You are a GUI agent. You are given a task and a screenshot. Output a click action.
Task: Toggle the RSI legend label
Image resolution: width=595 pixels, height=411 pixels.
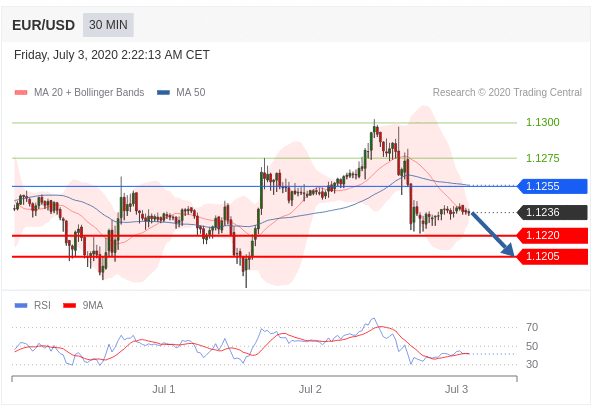(x=42, y=305)
